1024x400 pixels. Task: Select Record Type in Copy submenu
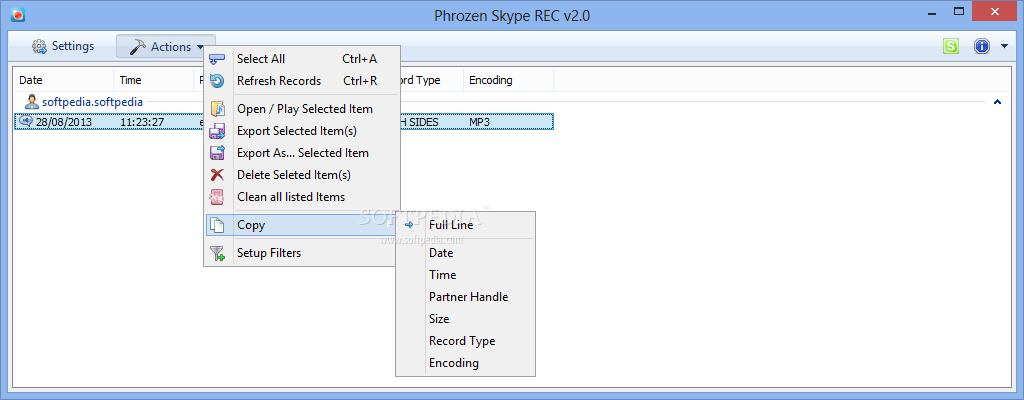(x=466, y=341)
